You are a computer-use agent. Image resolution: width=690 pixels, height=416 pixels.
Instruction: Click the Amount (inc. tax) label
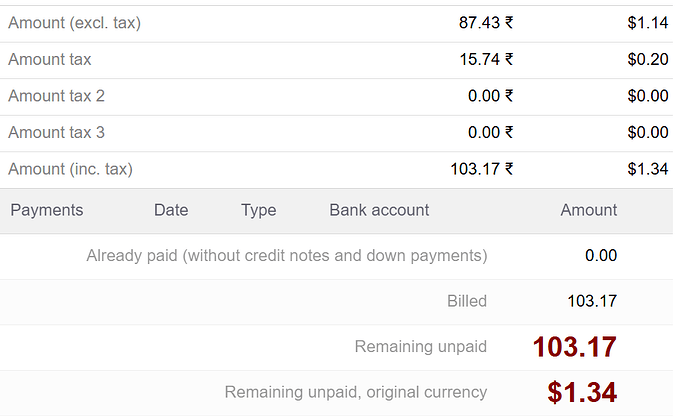tap(70, 169)
